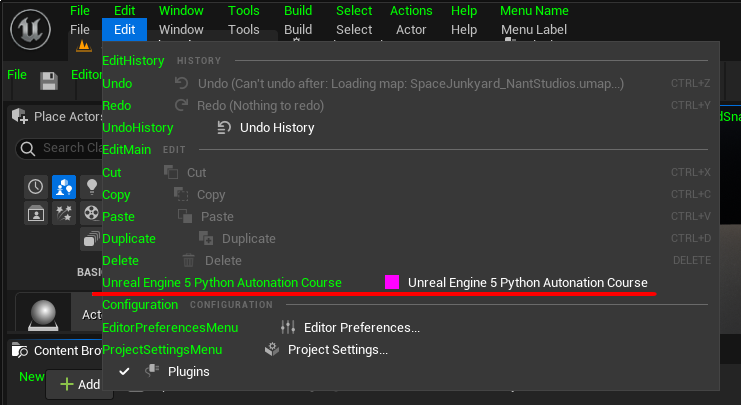Choose the Undo menu entry
Screen dimensions: 741x405
click(x=411, y=84)
